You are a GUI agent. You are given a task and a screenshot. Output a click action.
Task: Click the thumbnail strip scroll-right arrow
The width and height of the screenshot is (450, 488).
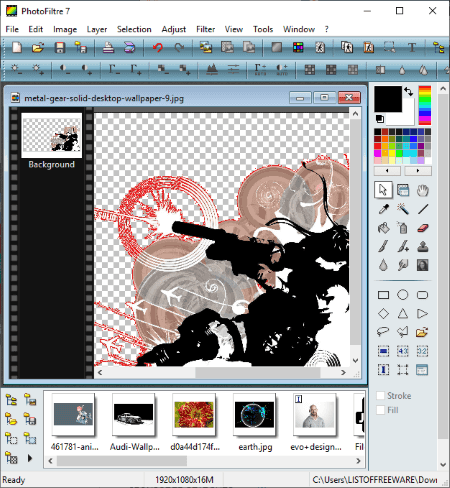359,461
